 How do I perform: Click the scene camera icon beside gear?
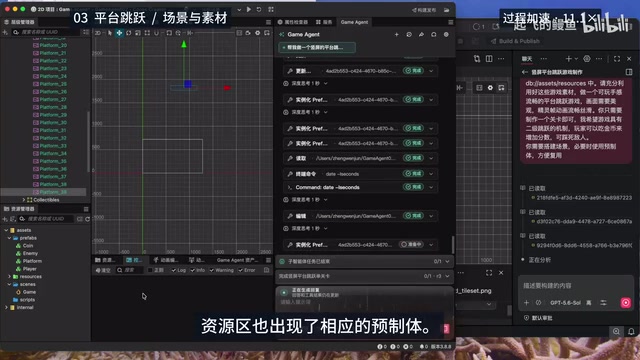point(248,33)
